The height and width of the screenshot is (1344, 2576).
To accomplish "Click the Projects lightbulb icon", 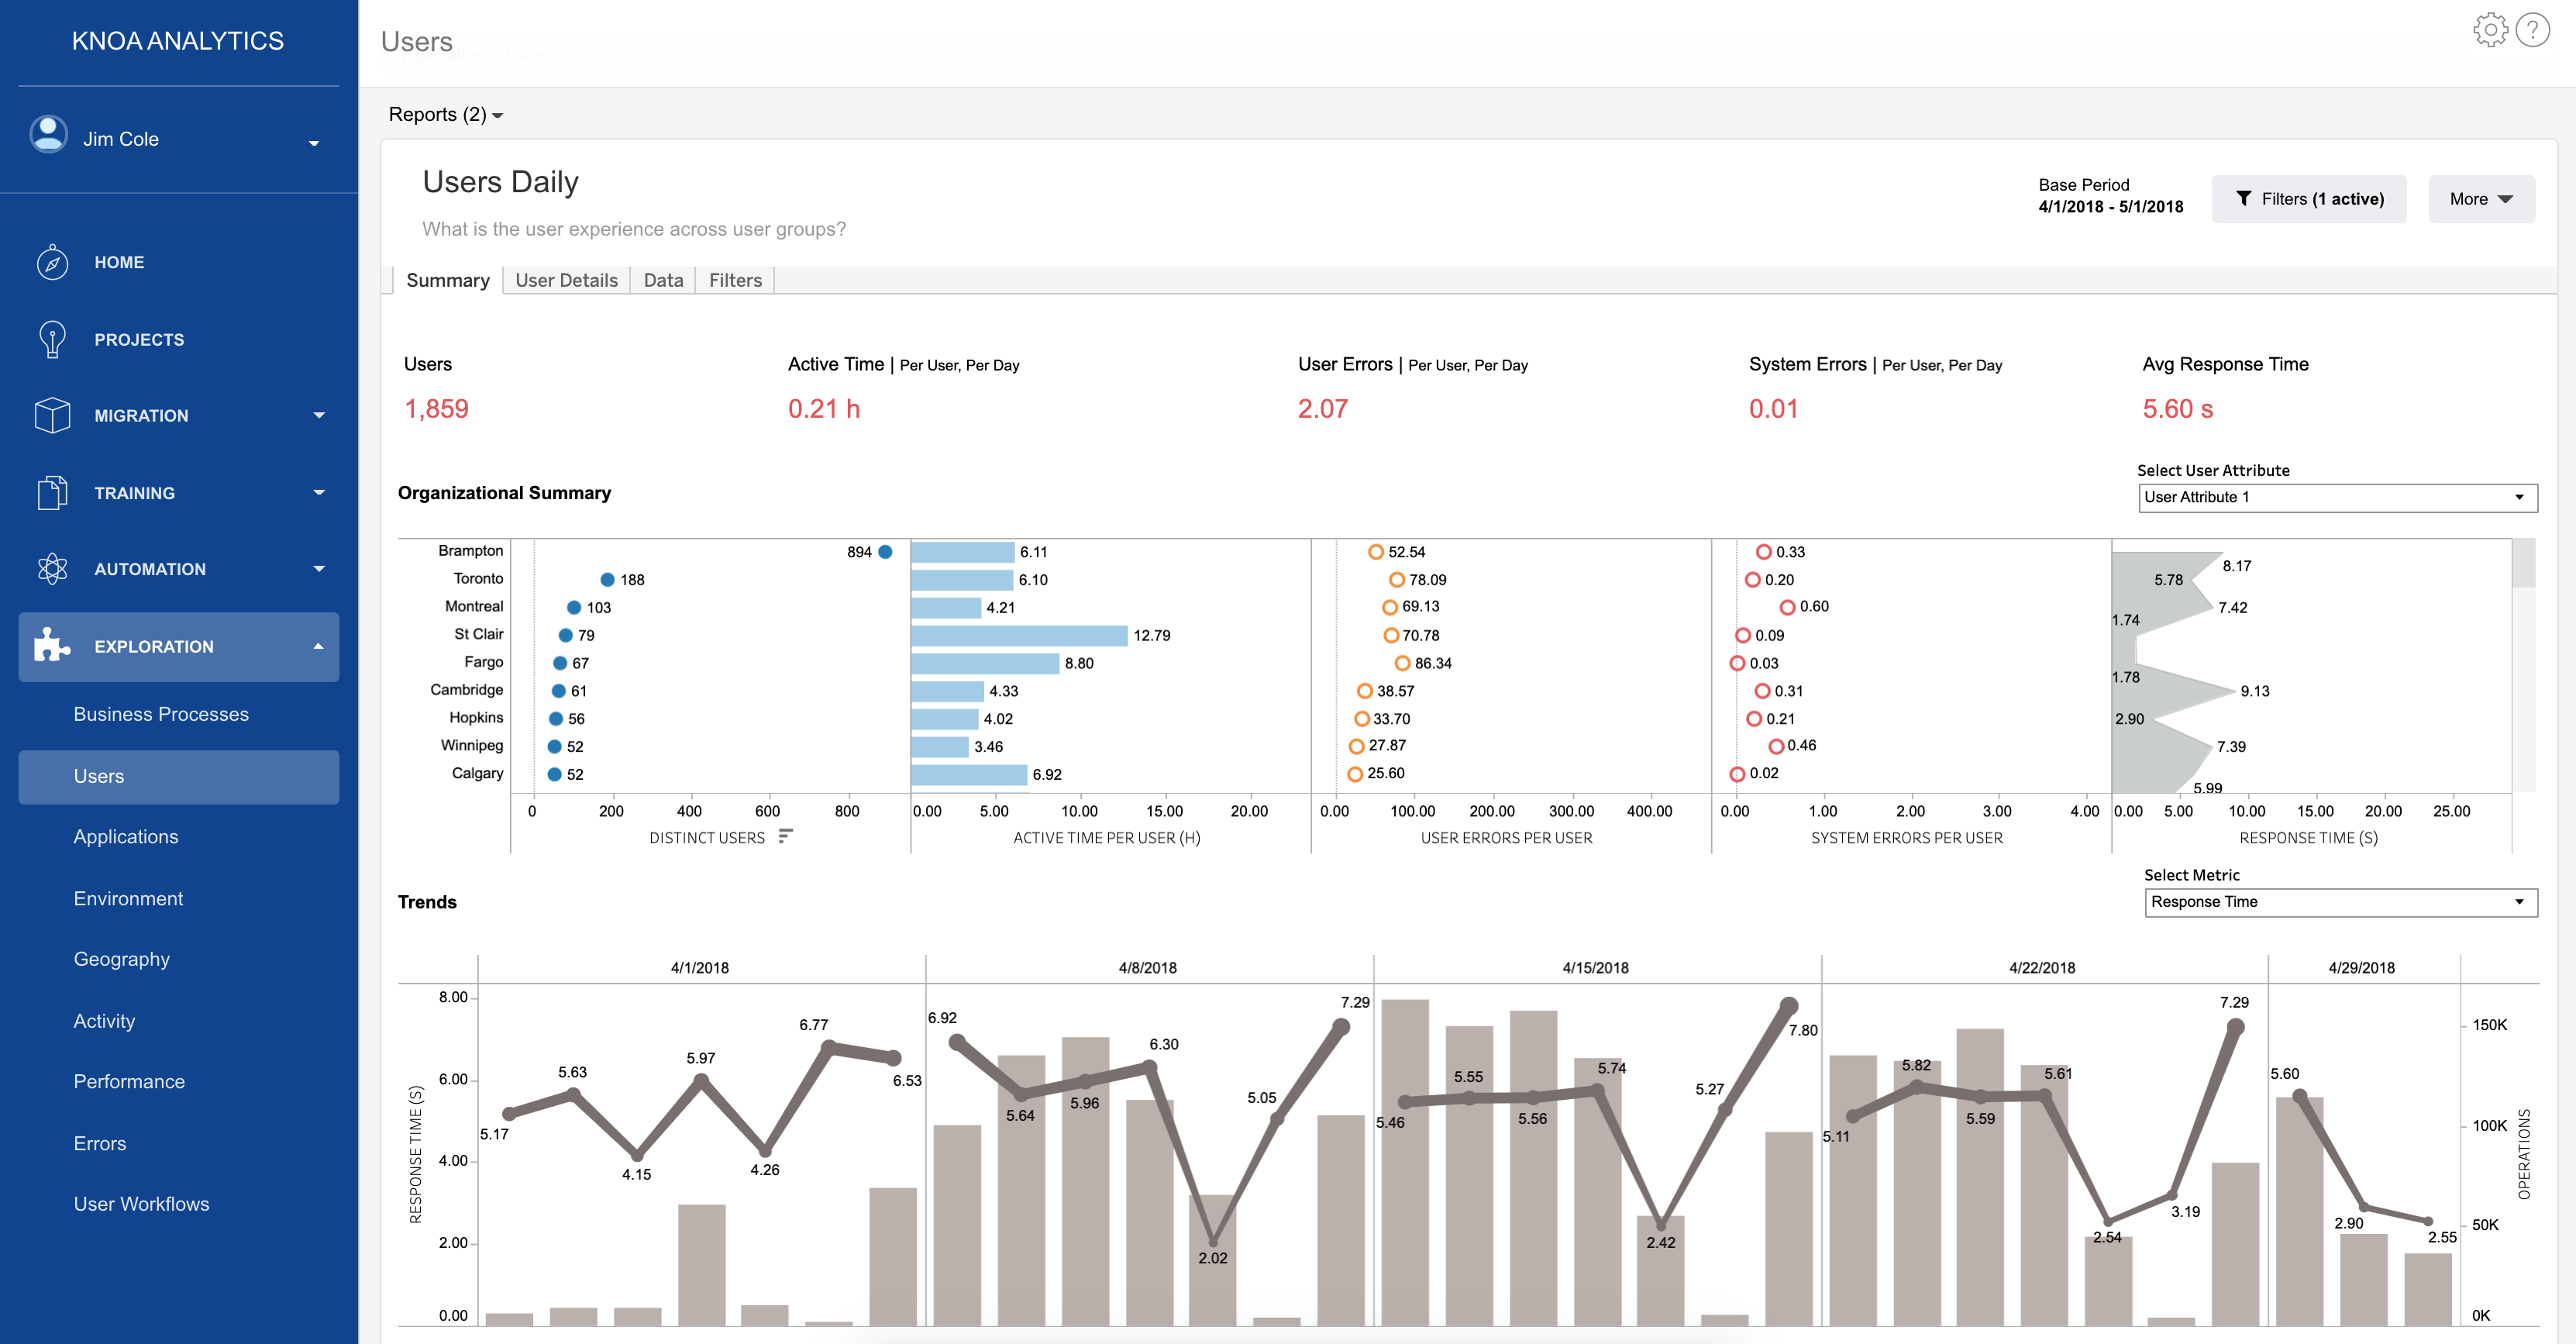I will [52, 339].
